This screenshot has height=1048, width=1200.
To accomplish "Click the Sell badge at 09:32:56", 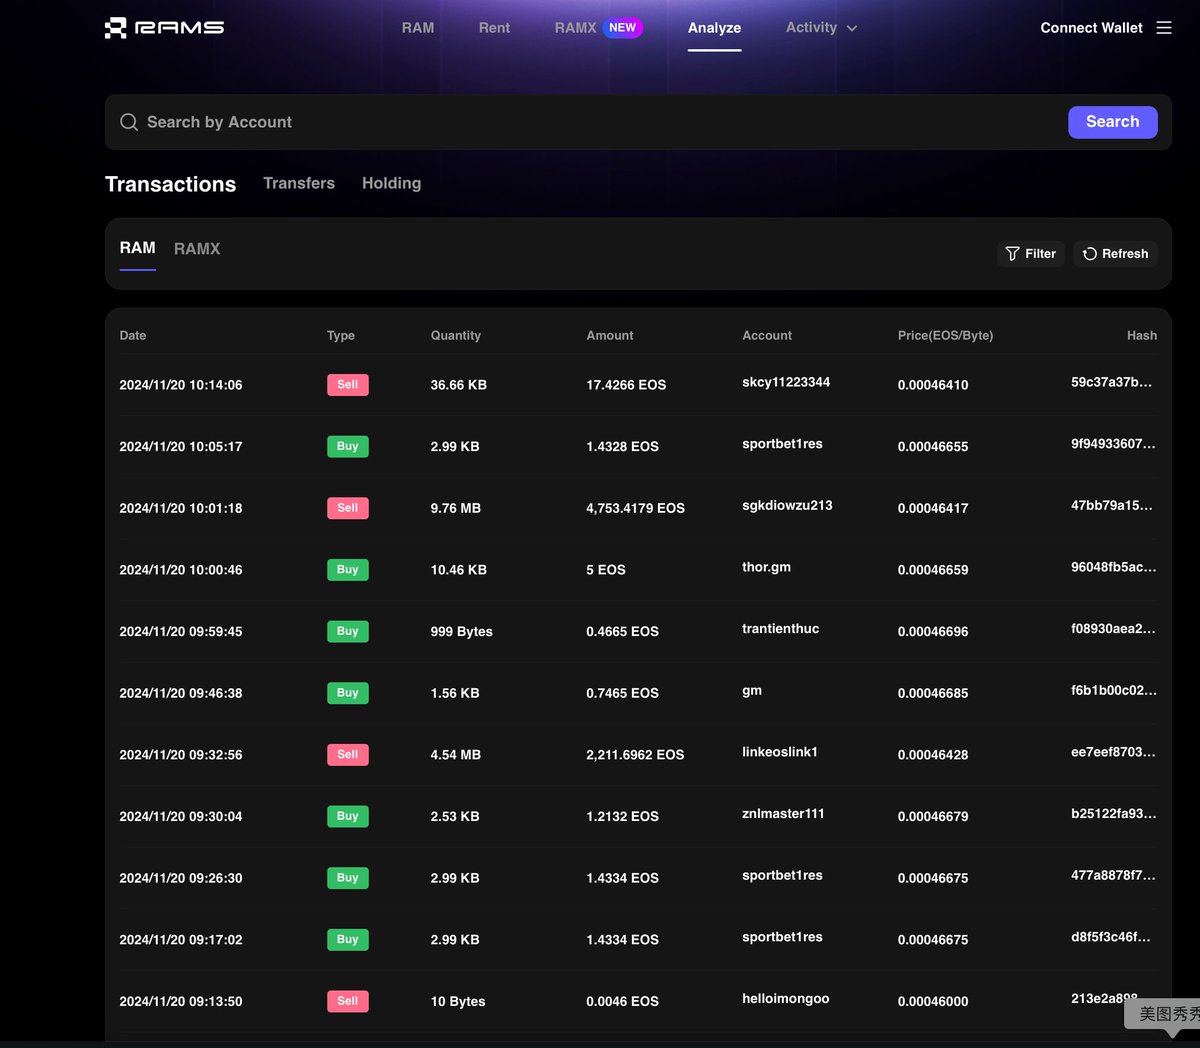I will point(348,755).
